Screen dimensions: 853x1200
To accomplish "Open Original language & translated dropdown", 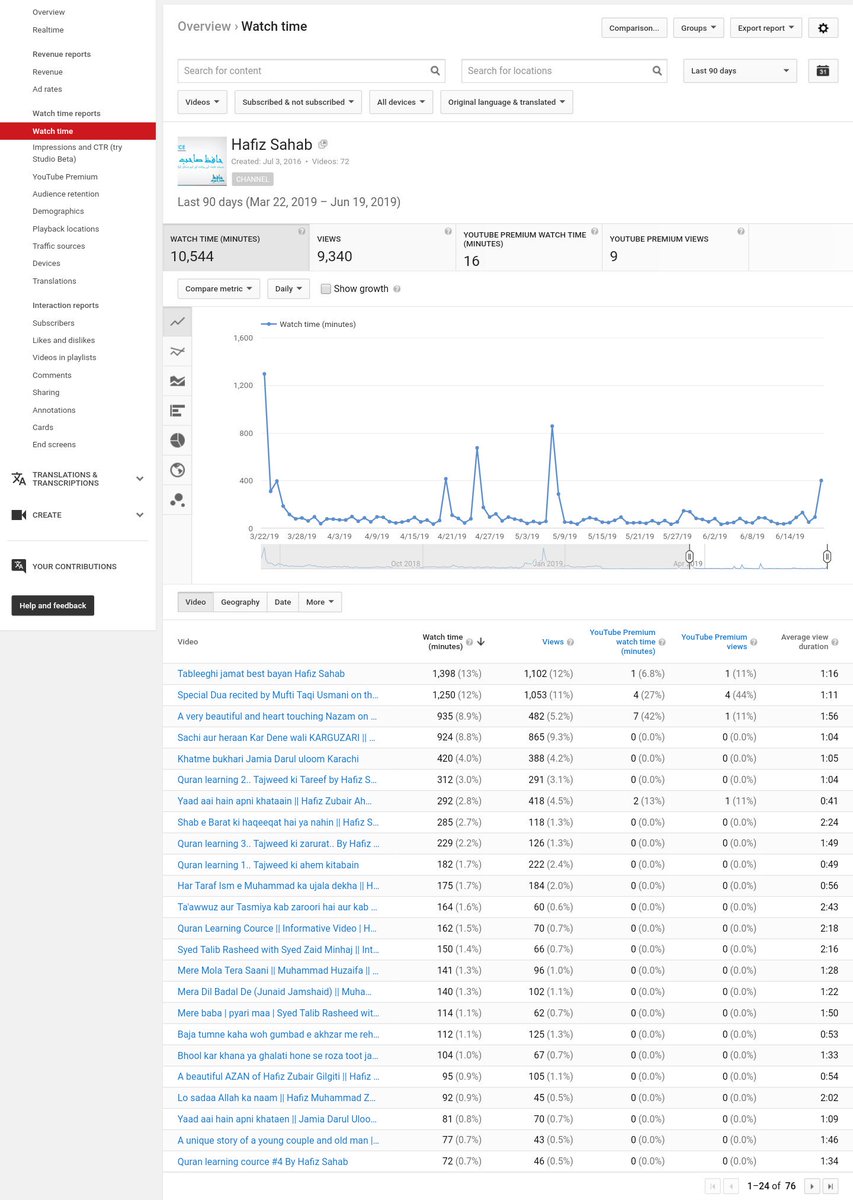I will click(506, 102).
